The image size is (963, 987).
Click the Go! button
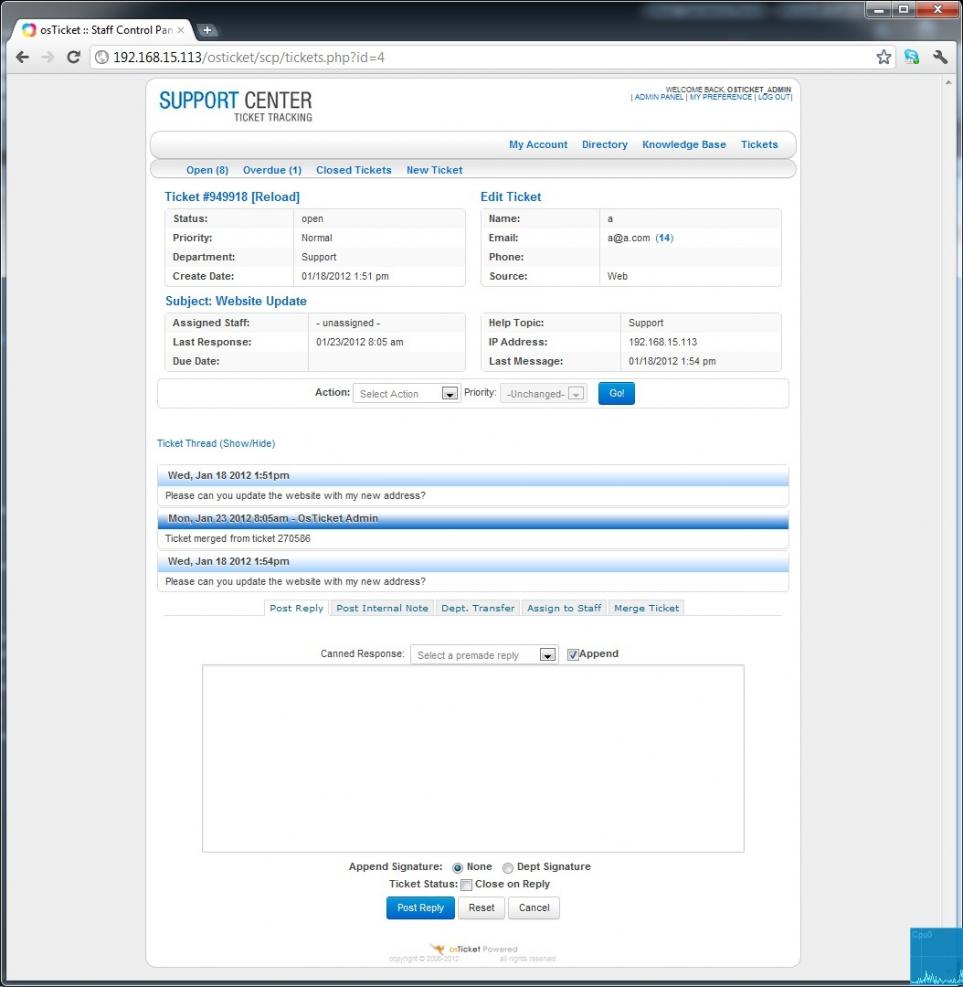pos(616,393)
